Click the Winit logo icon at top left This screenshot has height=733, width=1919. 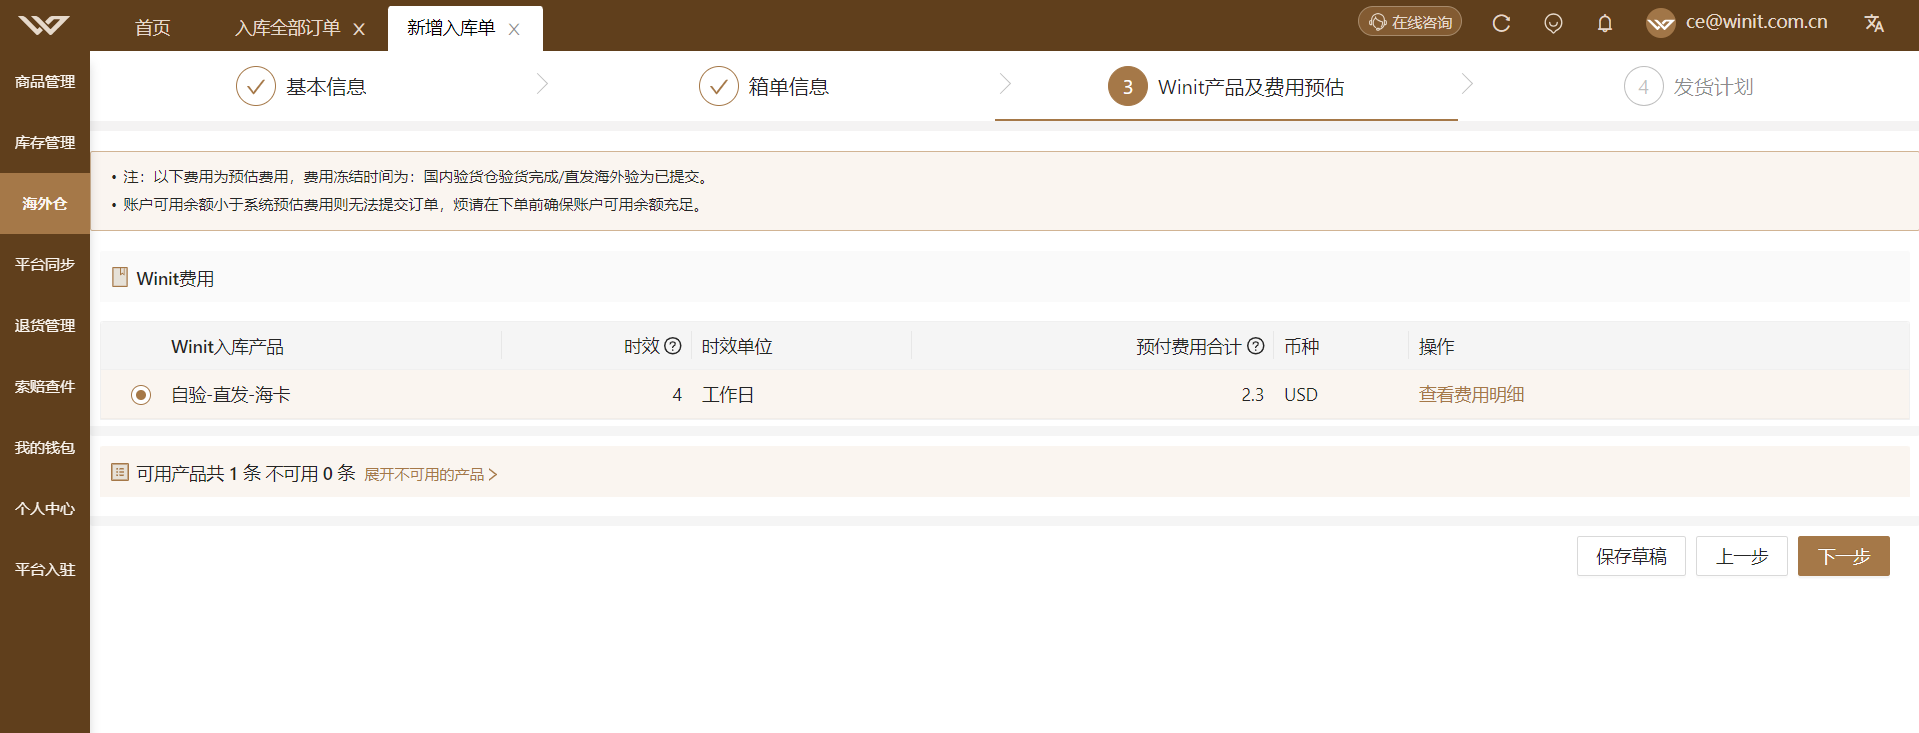pyautogui.click(x=44, y=25)
